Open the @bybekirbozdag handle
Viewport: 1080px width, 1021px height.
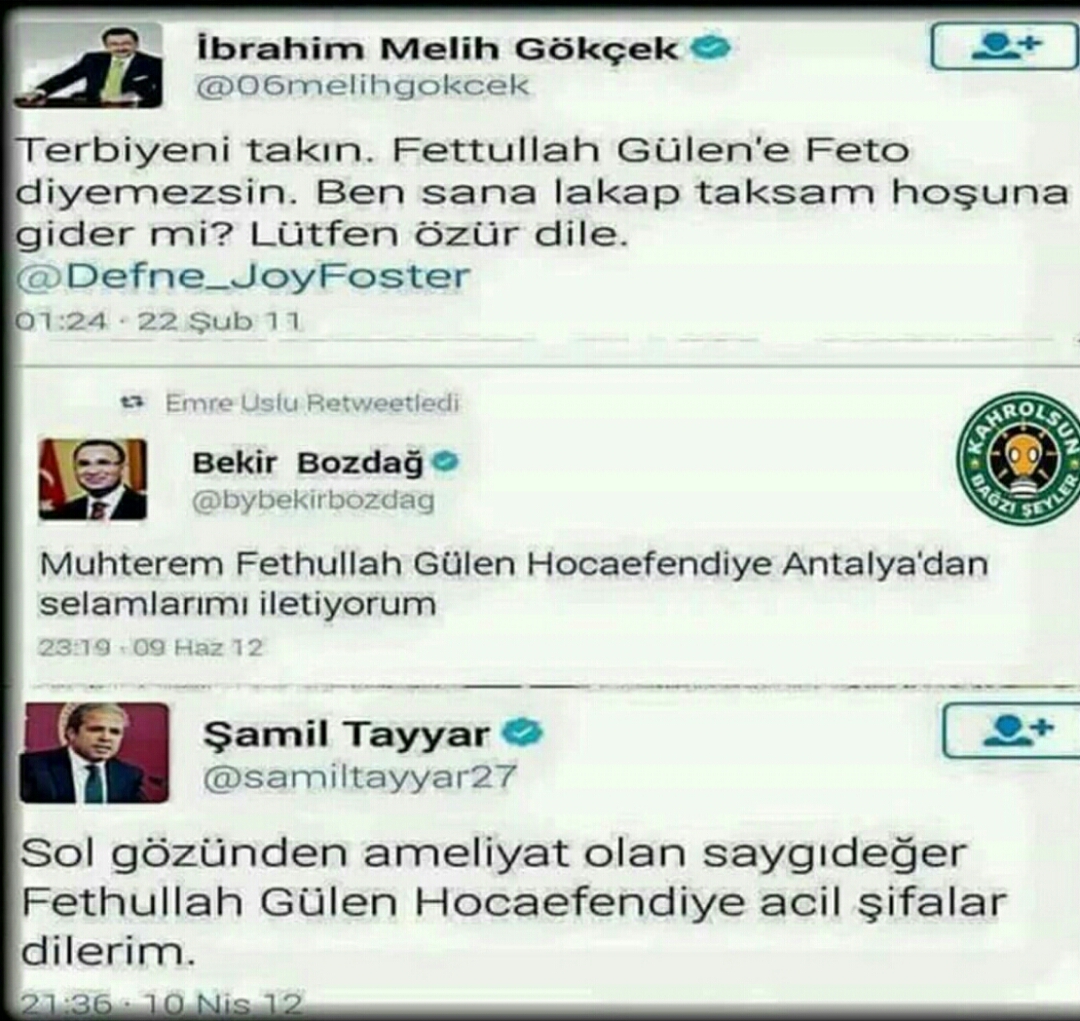[313, 500]
